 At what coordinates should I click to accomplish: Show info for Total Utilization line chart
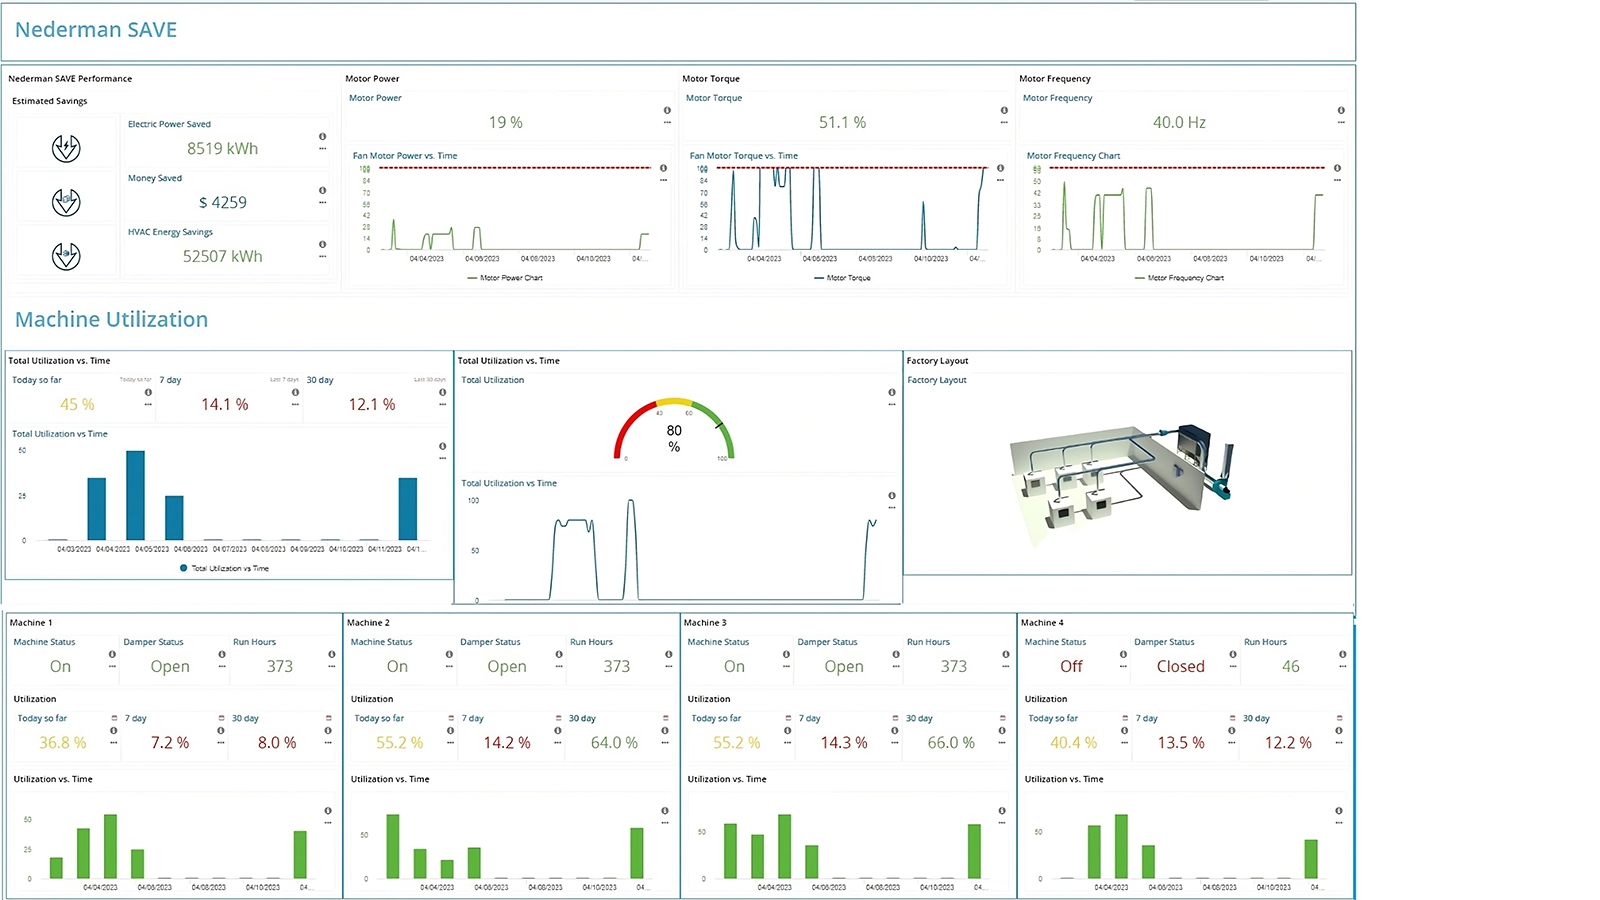tap(892, 496)
